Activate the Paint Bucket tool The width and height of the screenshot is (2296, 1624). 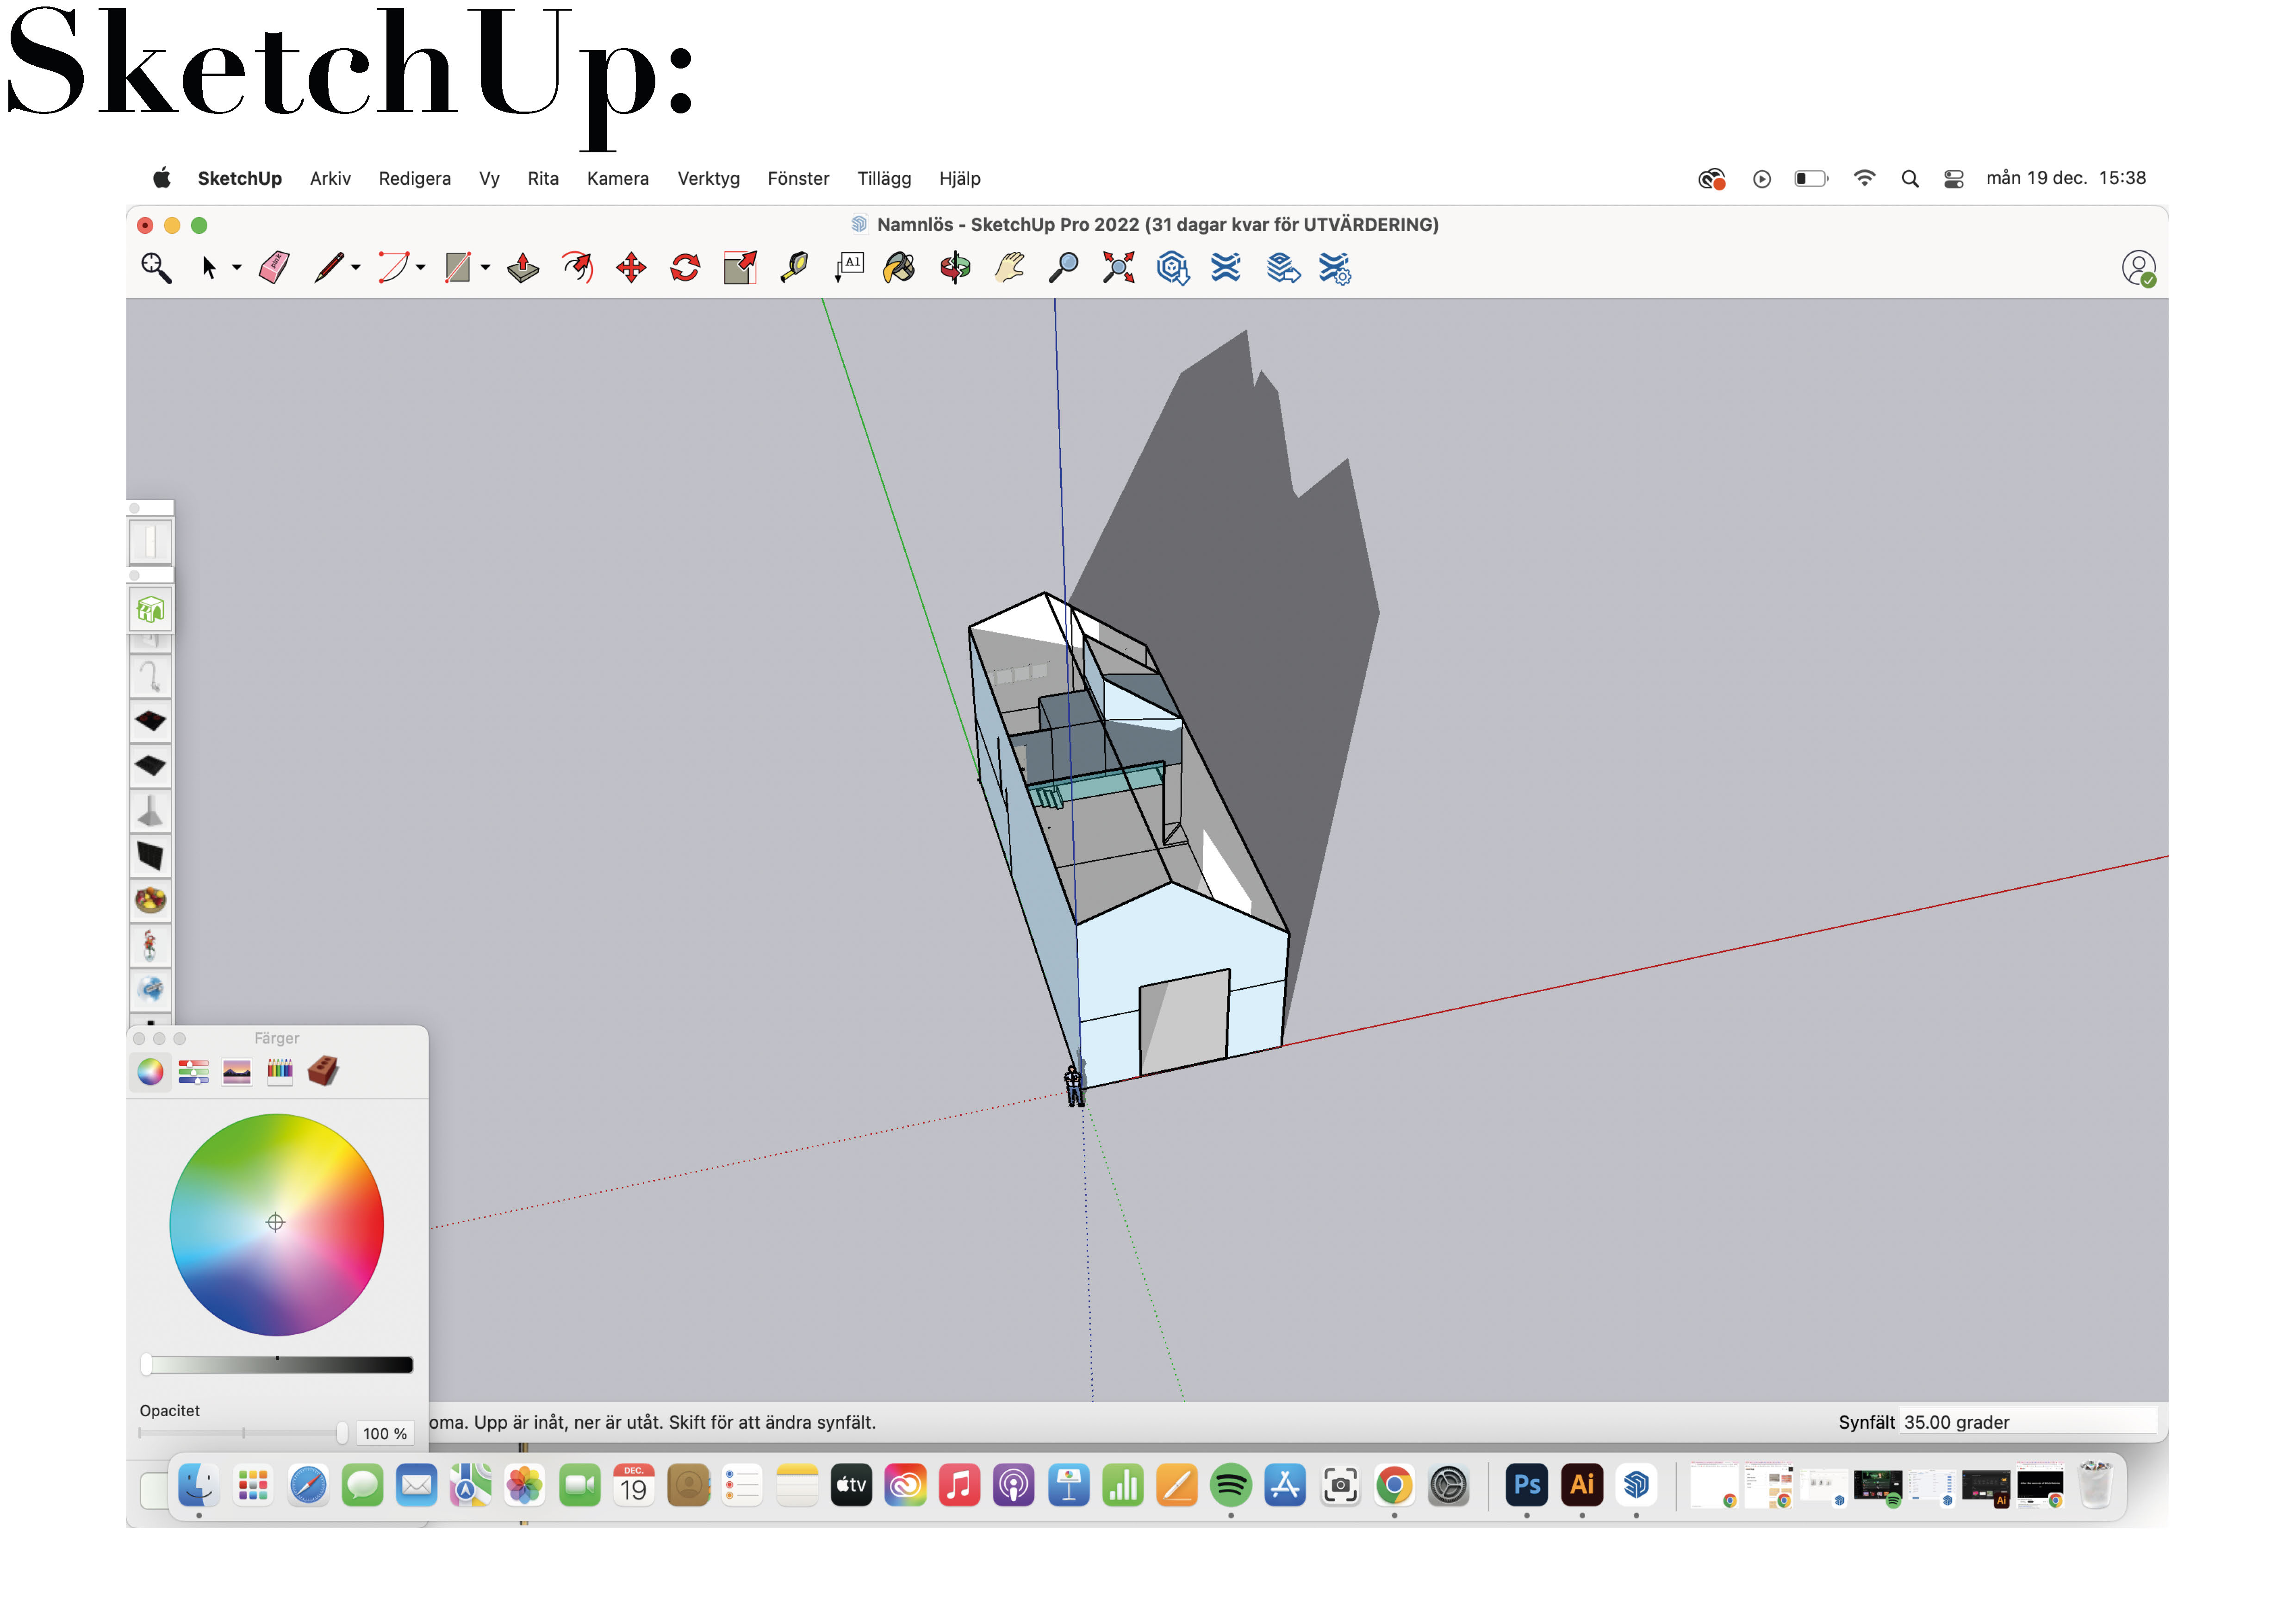point(899,268)
